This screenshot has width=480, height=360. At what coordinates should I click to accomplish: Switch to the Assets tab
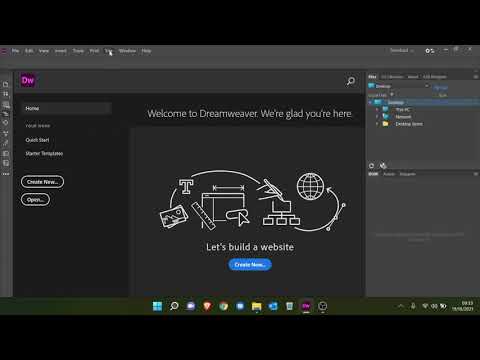pos(389,174)
